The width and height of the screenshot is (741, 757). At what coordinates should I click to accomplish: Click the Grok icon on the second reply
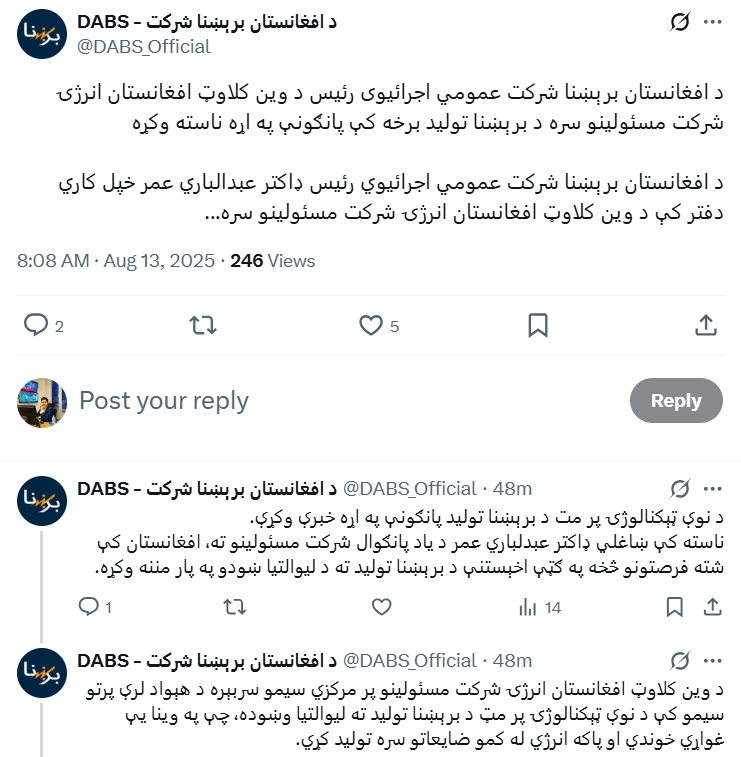(x=681, y=661)
